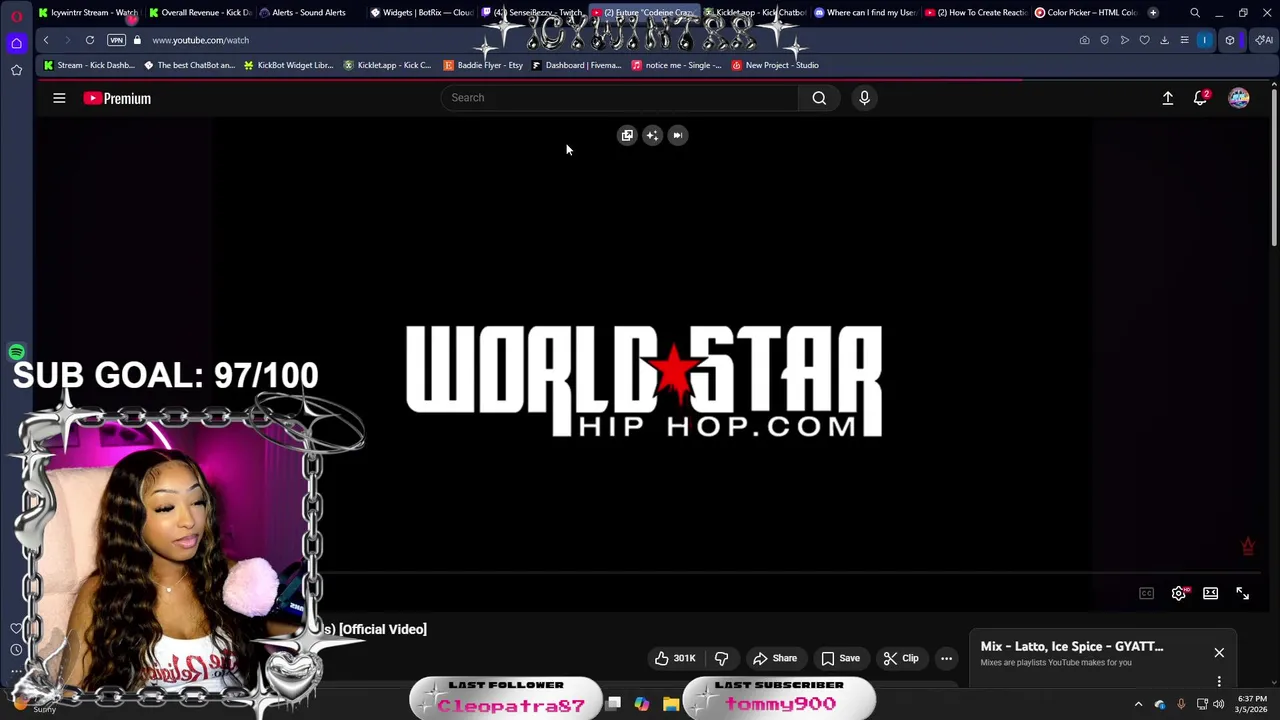The image size is (1280, 720).
Task: Click the YouTube page vertical scrollbar
Action: (1274, 166)
